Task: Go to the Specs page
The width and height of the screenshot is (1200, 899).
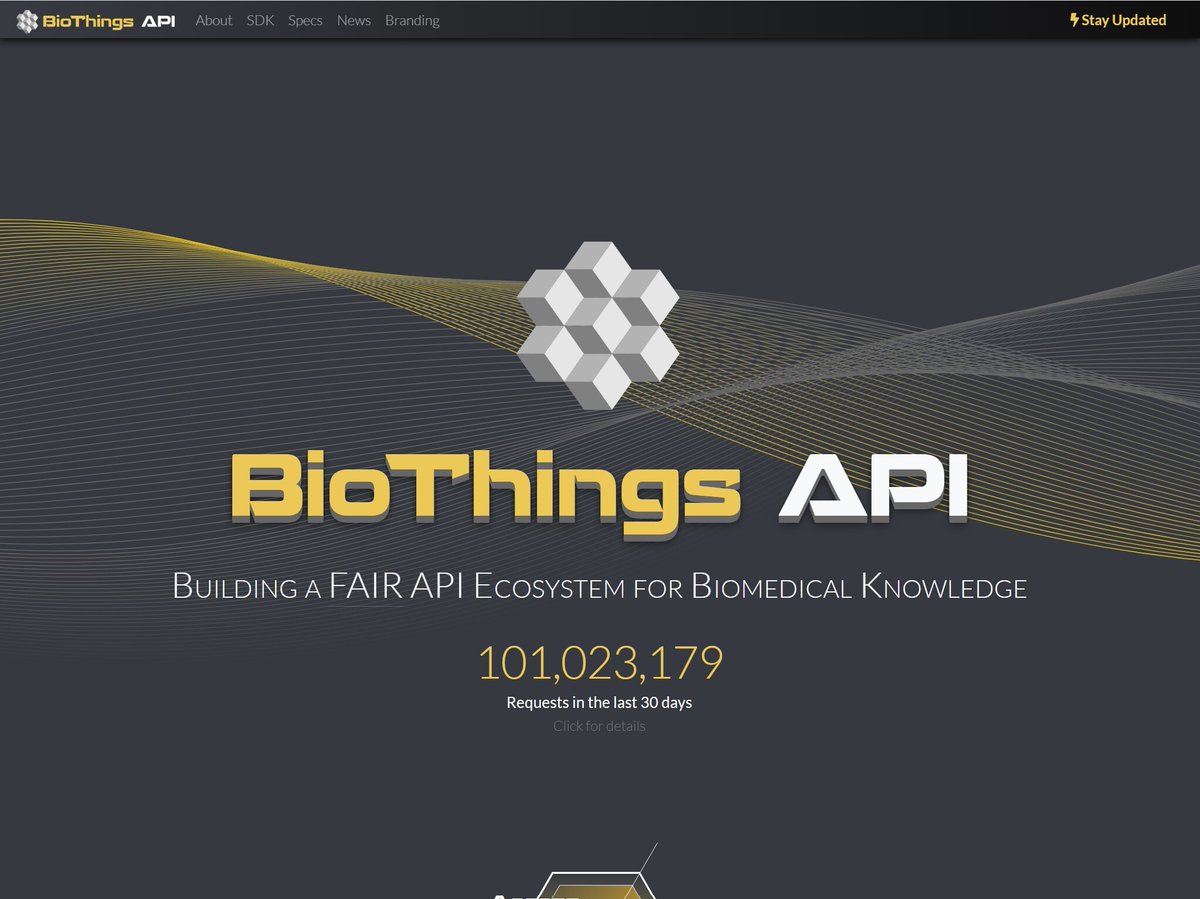Action: [x=305, y=20]
